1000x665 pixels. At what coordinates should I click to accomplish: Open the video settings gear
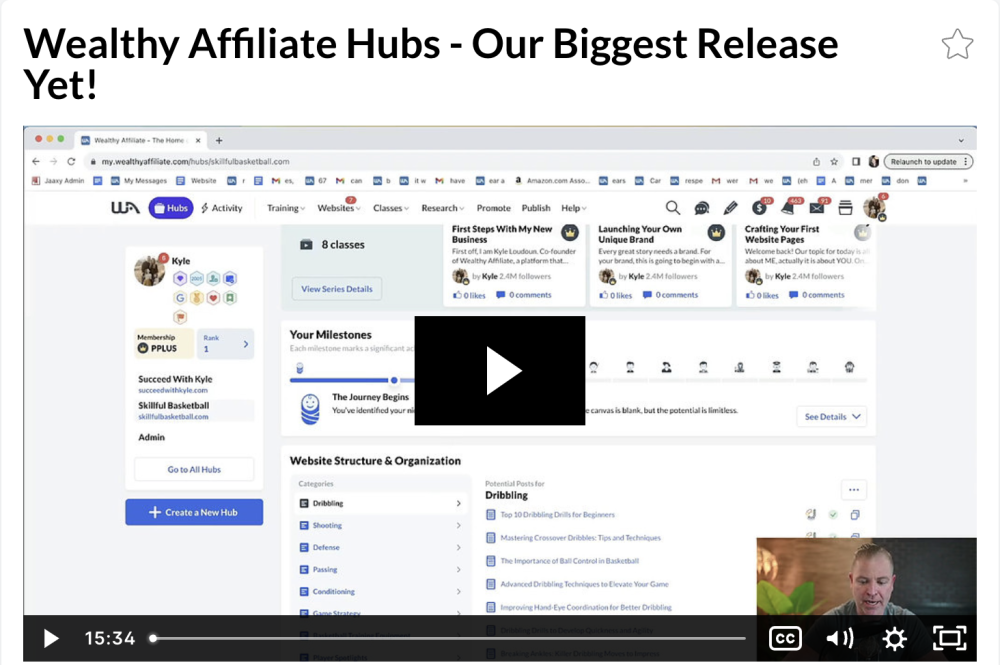895,638
